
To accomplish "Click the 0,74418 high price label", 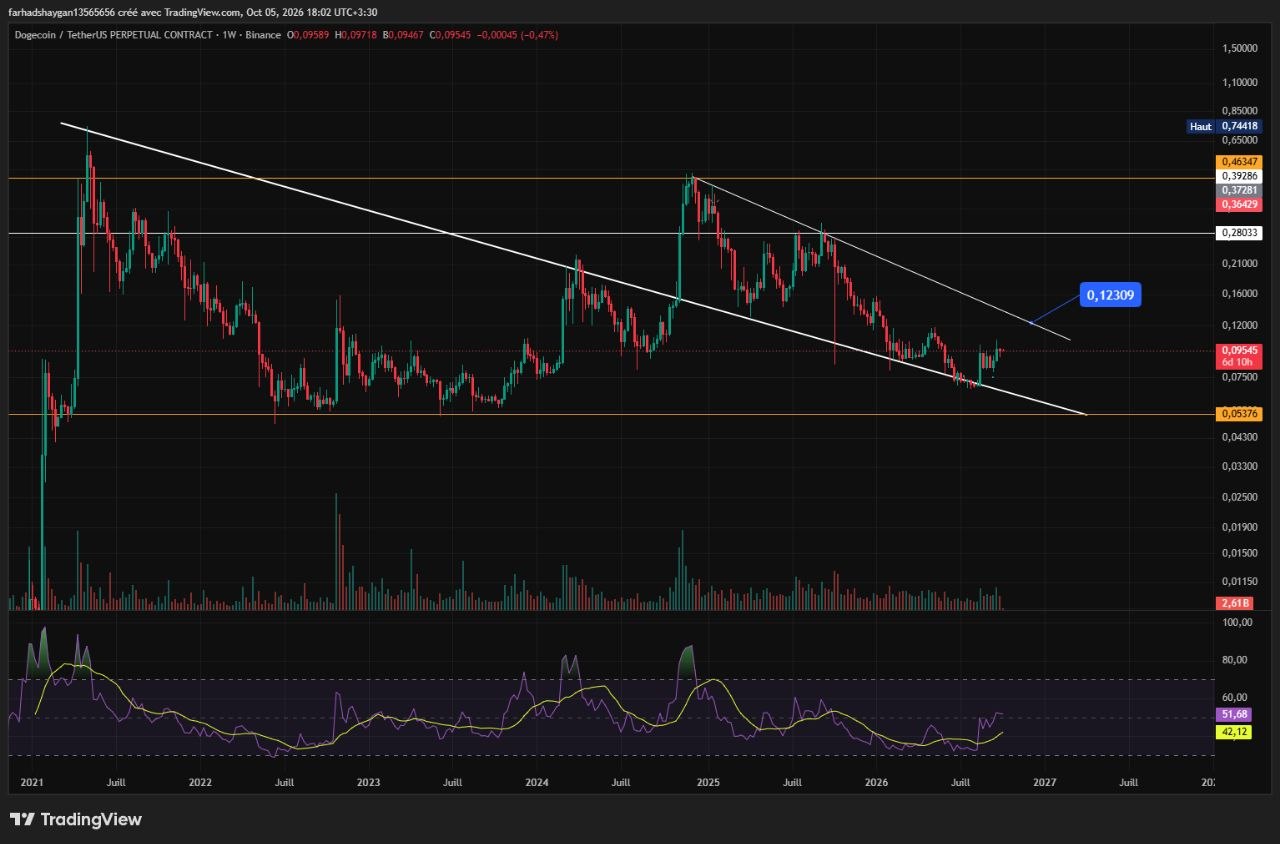I will coord(1239,127).
